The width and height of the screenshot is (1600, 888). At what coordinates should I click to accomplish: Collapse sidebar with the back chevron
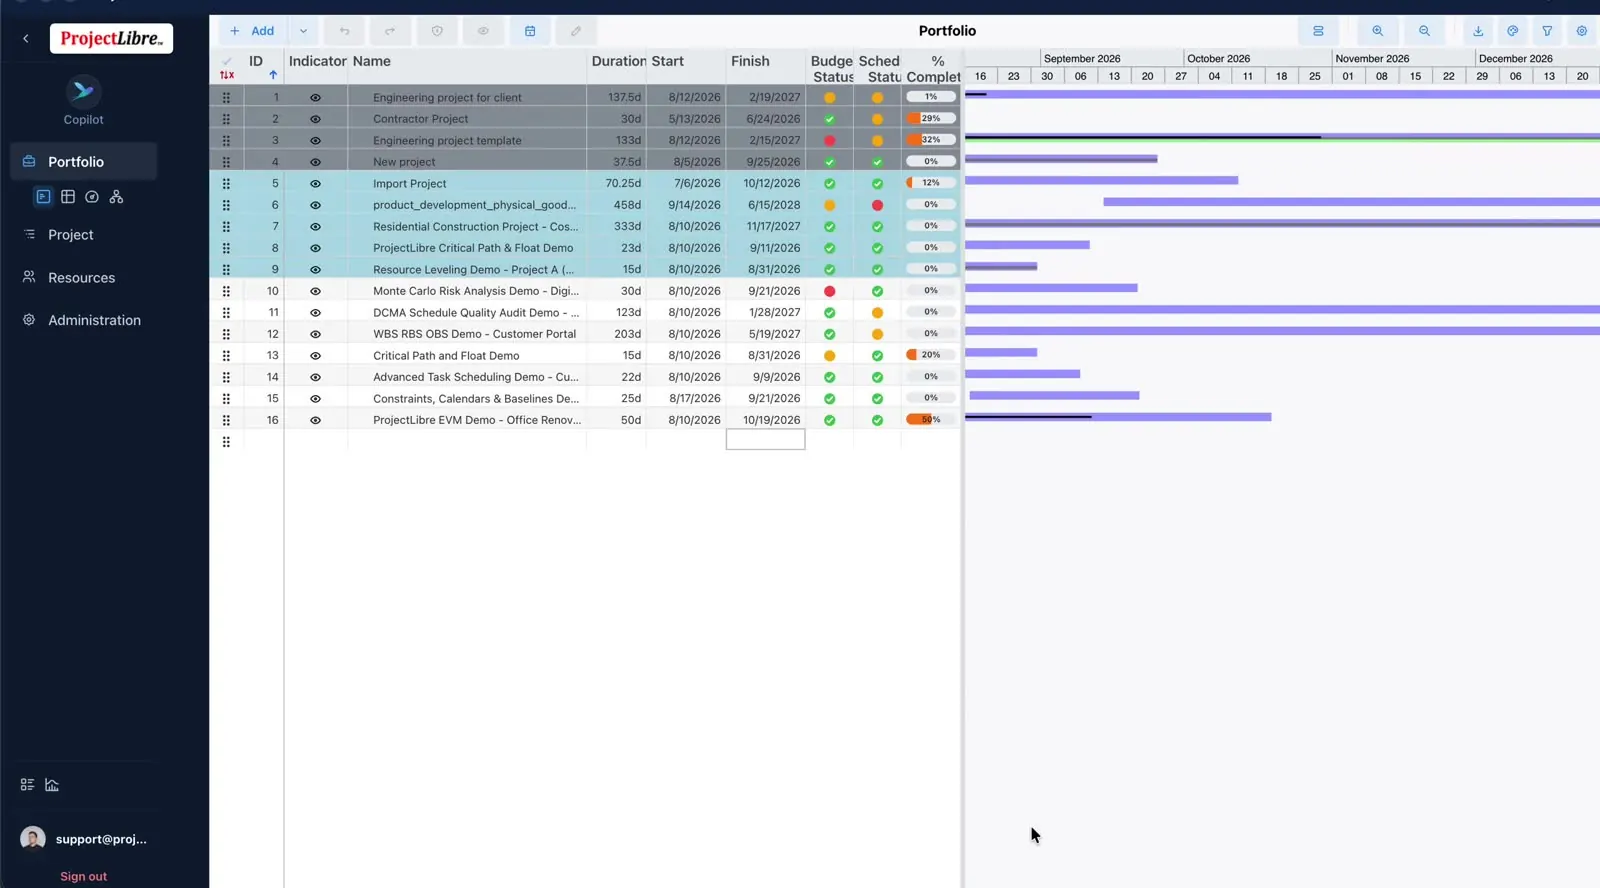pyautogui.click(x=26, y=39)
